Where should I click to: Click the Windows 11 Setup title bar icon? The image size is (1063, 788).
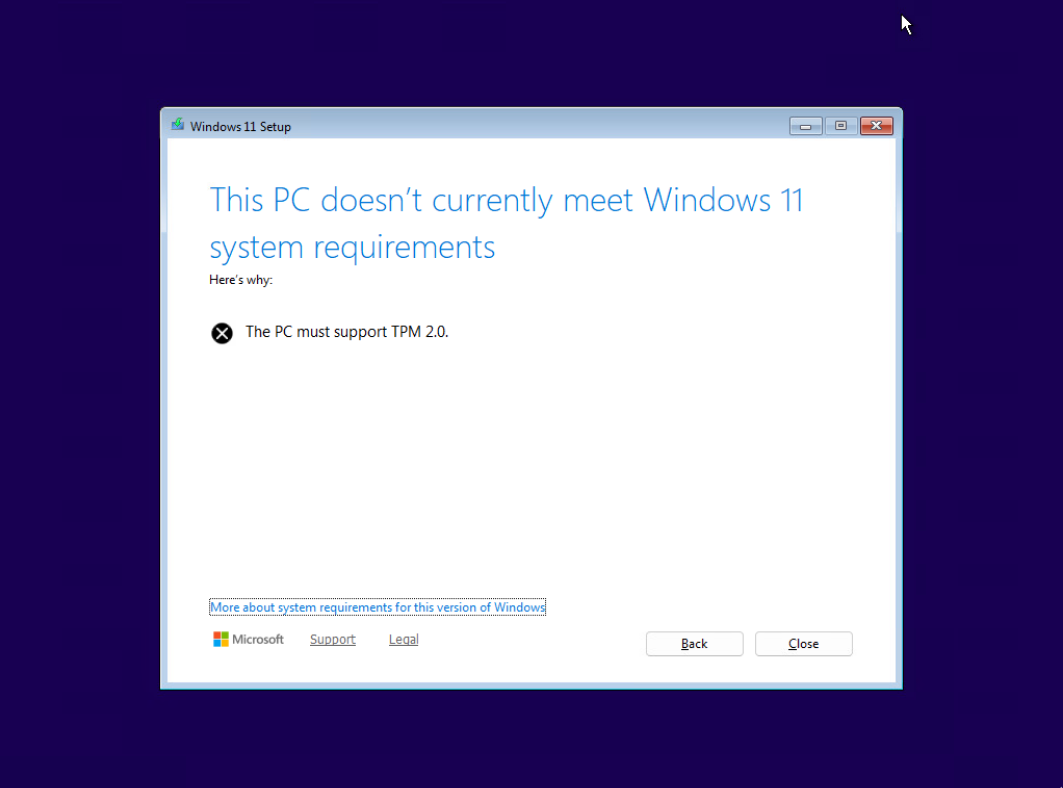[x=178, y=125]
